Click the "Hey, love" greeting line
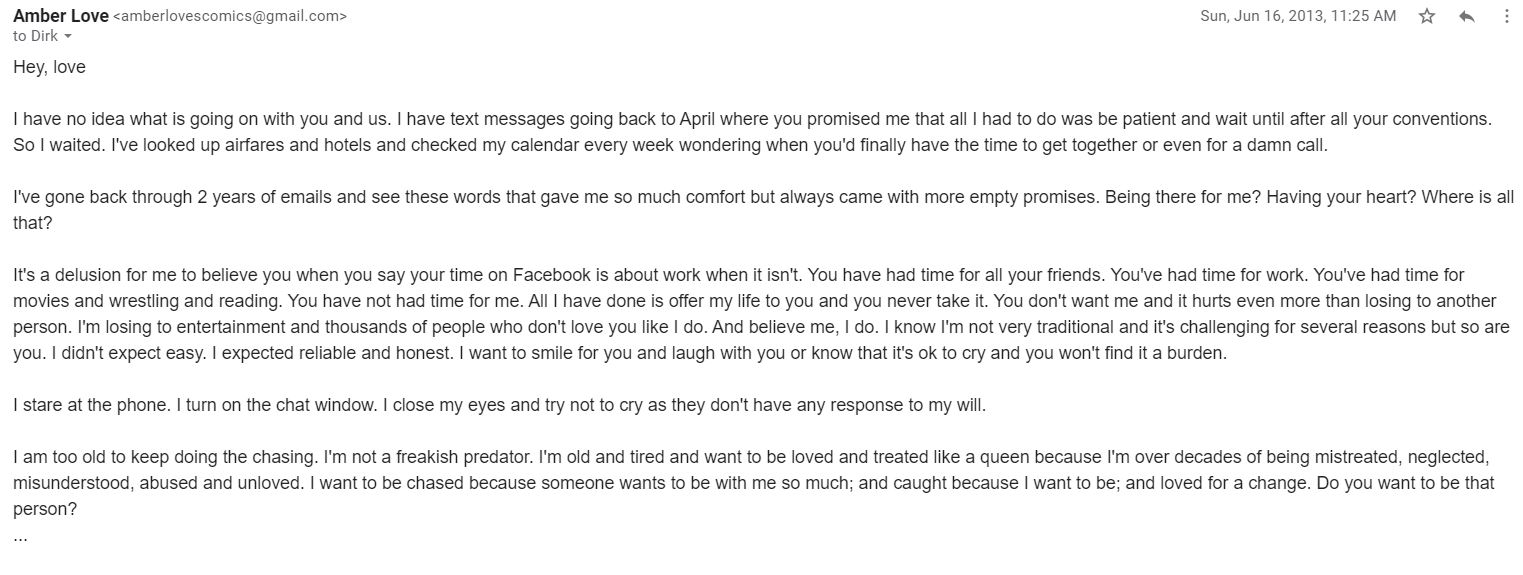The width and height of the screenshot is (1523, 575). [x=50, y=68]
